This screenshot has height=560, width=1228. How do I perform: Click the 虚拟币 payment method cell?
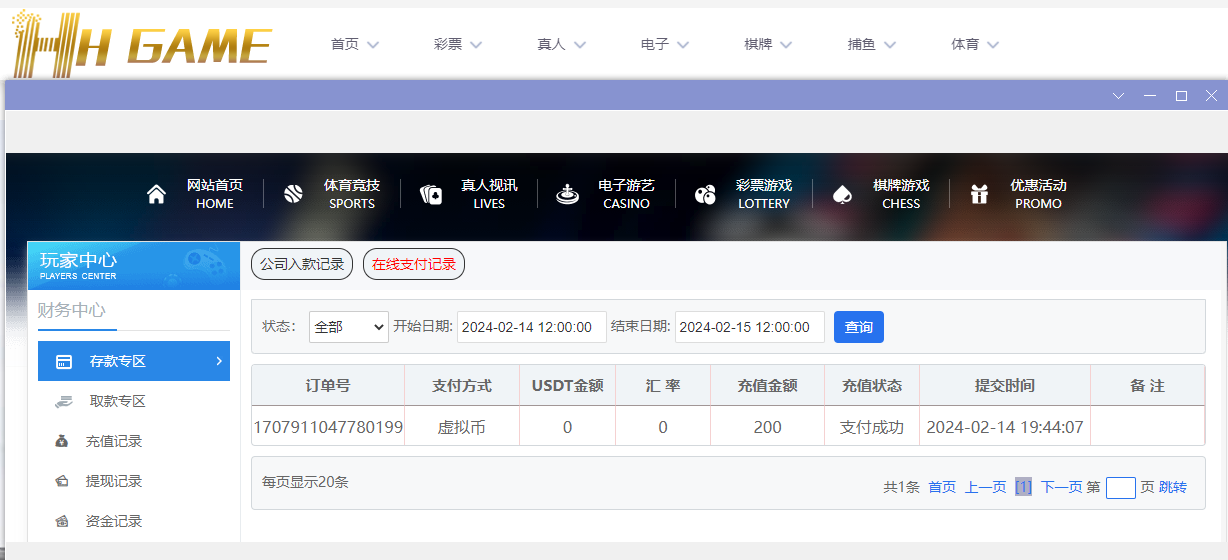(462, 427)
